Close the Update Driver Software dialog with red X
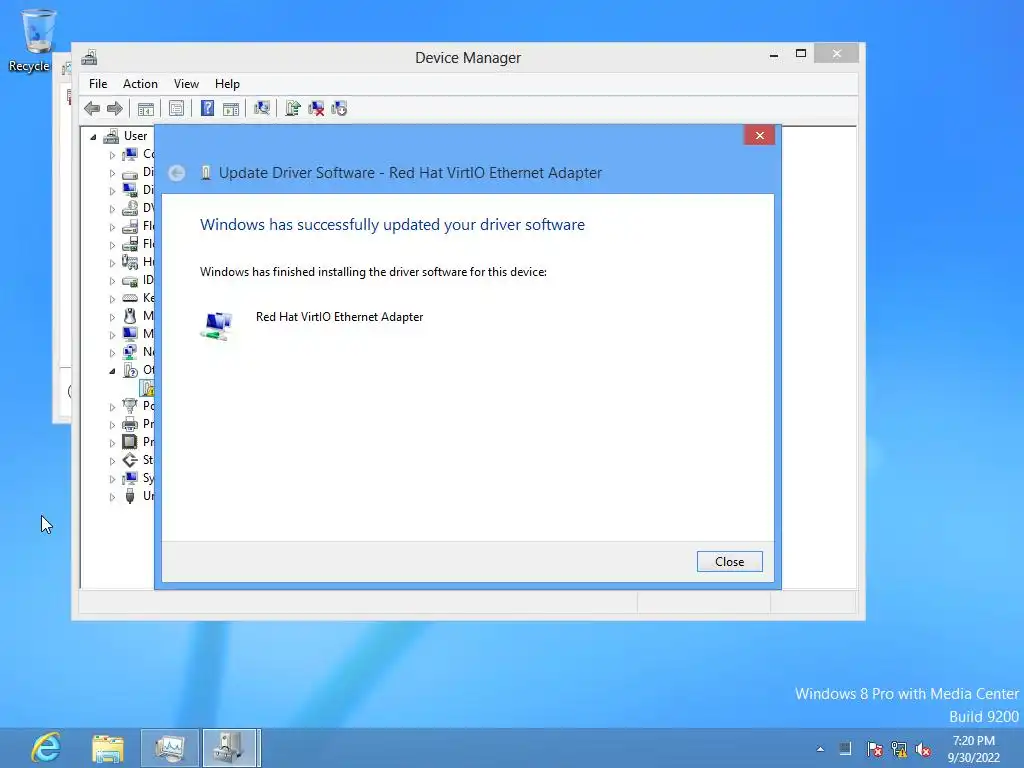 click(760, 135)
